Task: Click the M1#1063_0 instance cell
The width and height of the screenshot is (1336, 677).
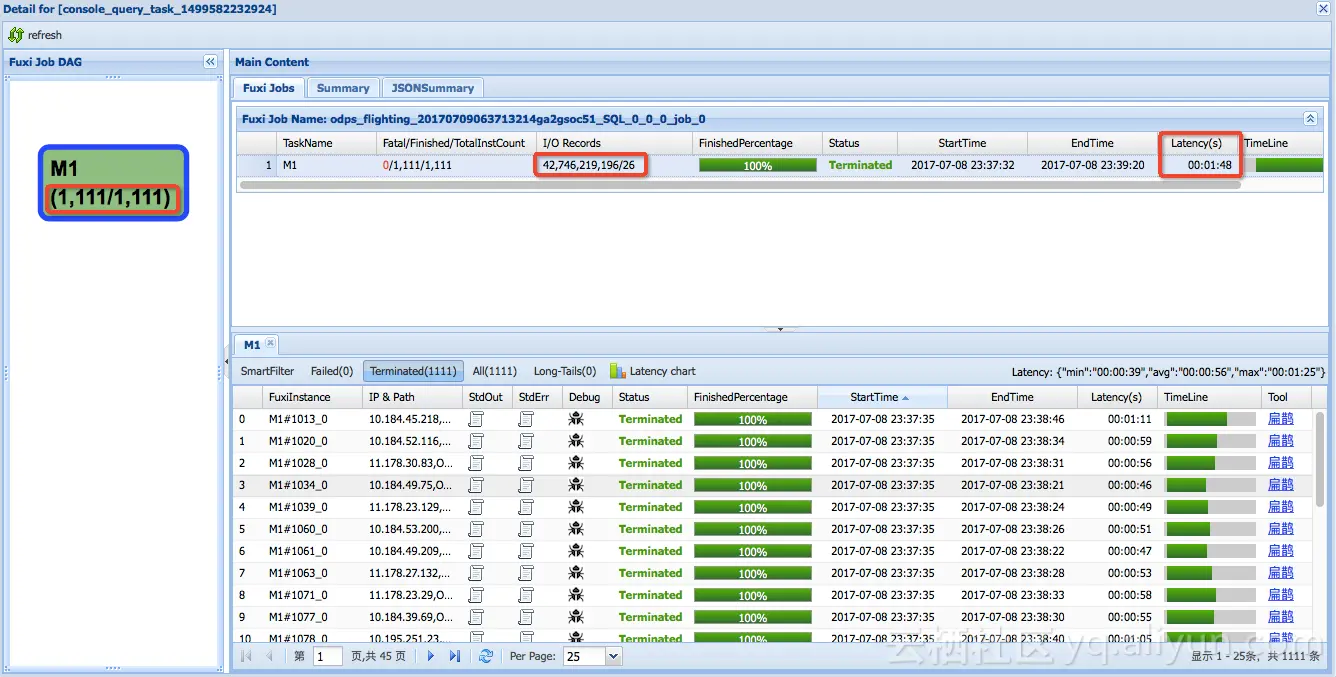Action: (x=311, y=573)
